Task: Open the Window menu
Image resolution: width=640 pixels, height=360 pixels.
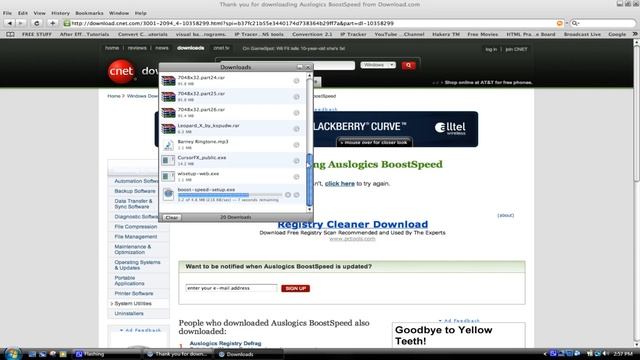Action: tap(119, 13)
